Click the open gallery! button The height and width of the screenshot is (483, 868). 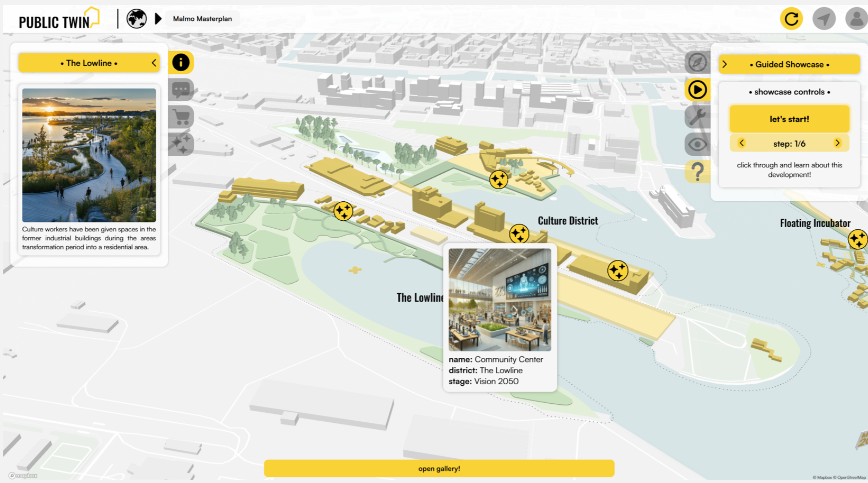click(x=439, y=469)
